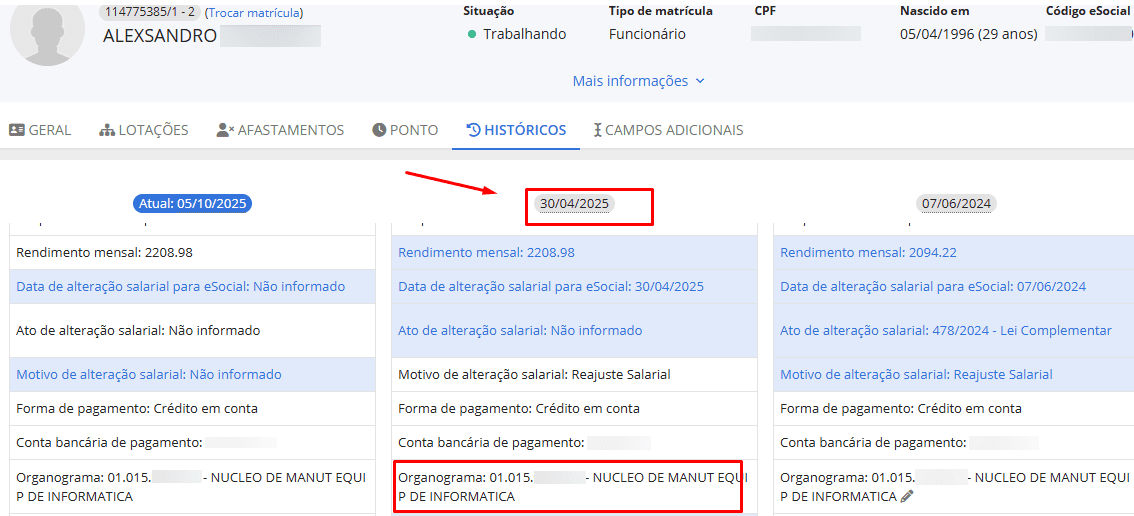1134x516 pixels.
Task: Click the AFASTAMENTOS user-remove icon
Action: coord(225,130)
